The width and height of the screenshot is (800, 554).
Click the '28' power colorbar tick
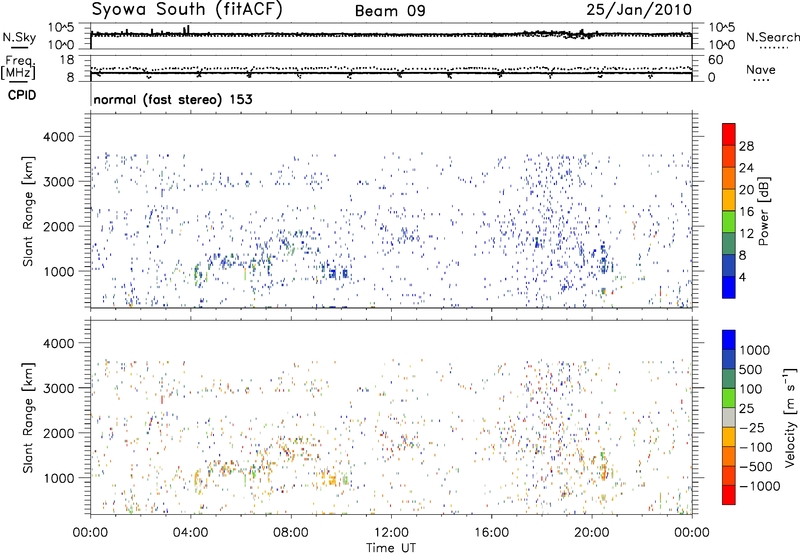click(x=746, y=146)
